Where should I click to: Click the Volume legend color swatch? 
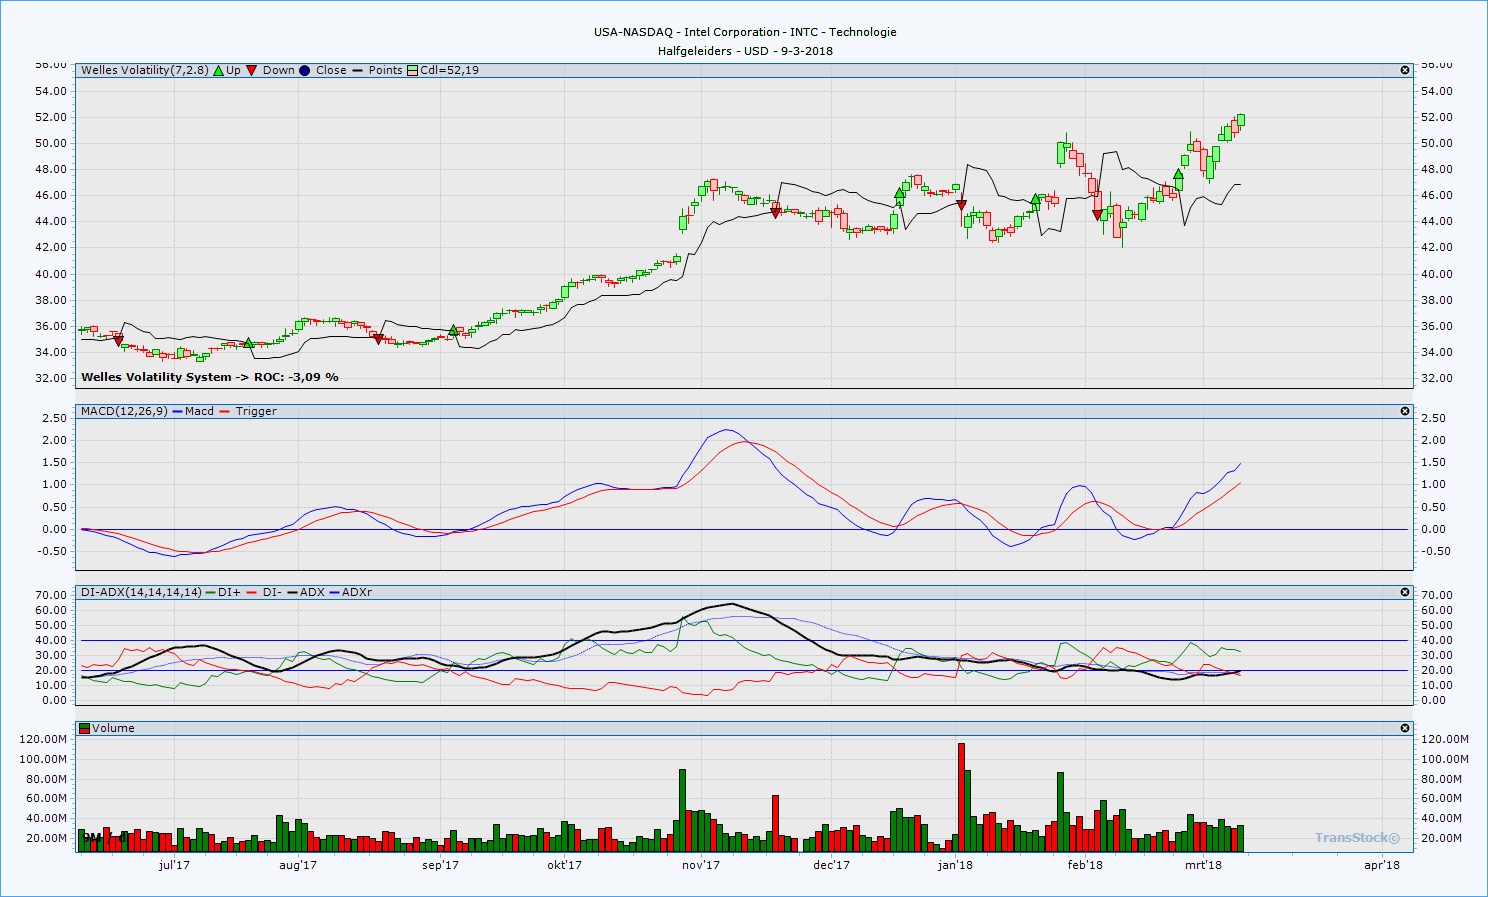pos(85,728)
